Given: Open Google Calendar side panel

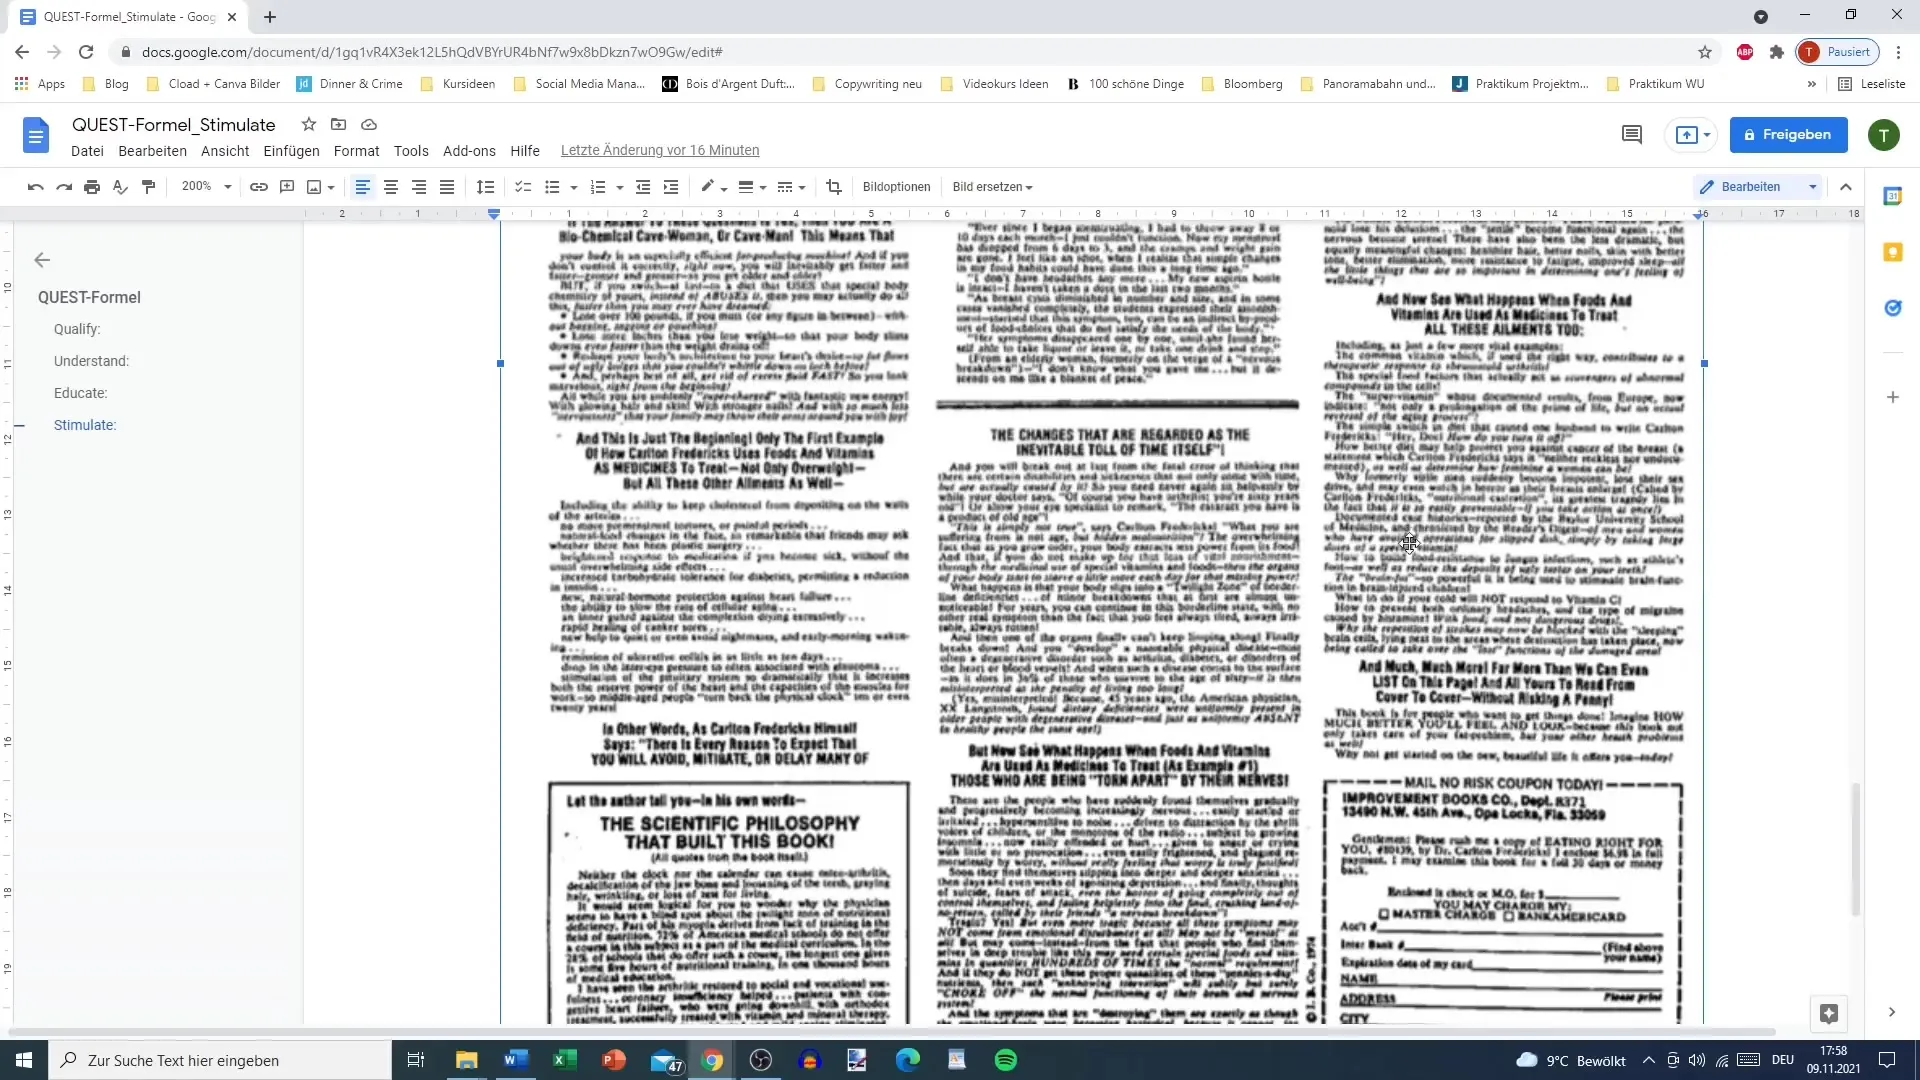Looking at the screenshot, I should click(1893, 197).
